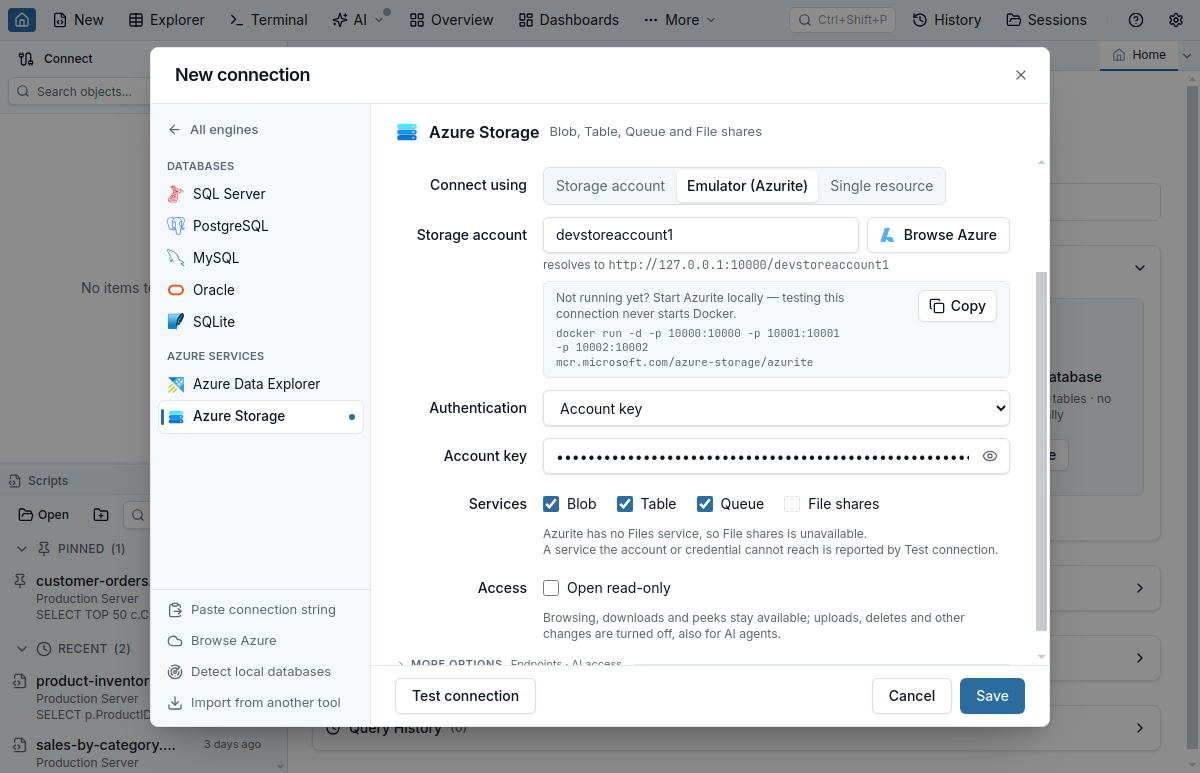Click the Search objects field
Image resolution: width=1200 pixels, height=773 pixels.
click(x=80, y=91)
